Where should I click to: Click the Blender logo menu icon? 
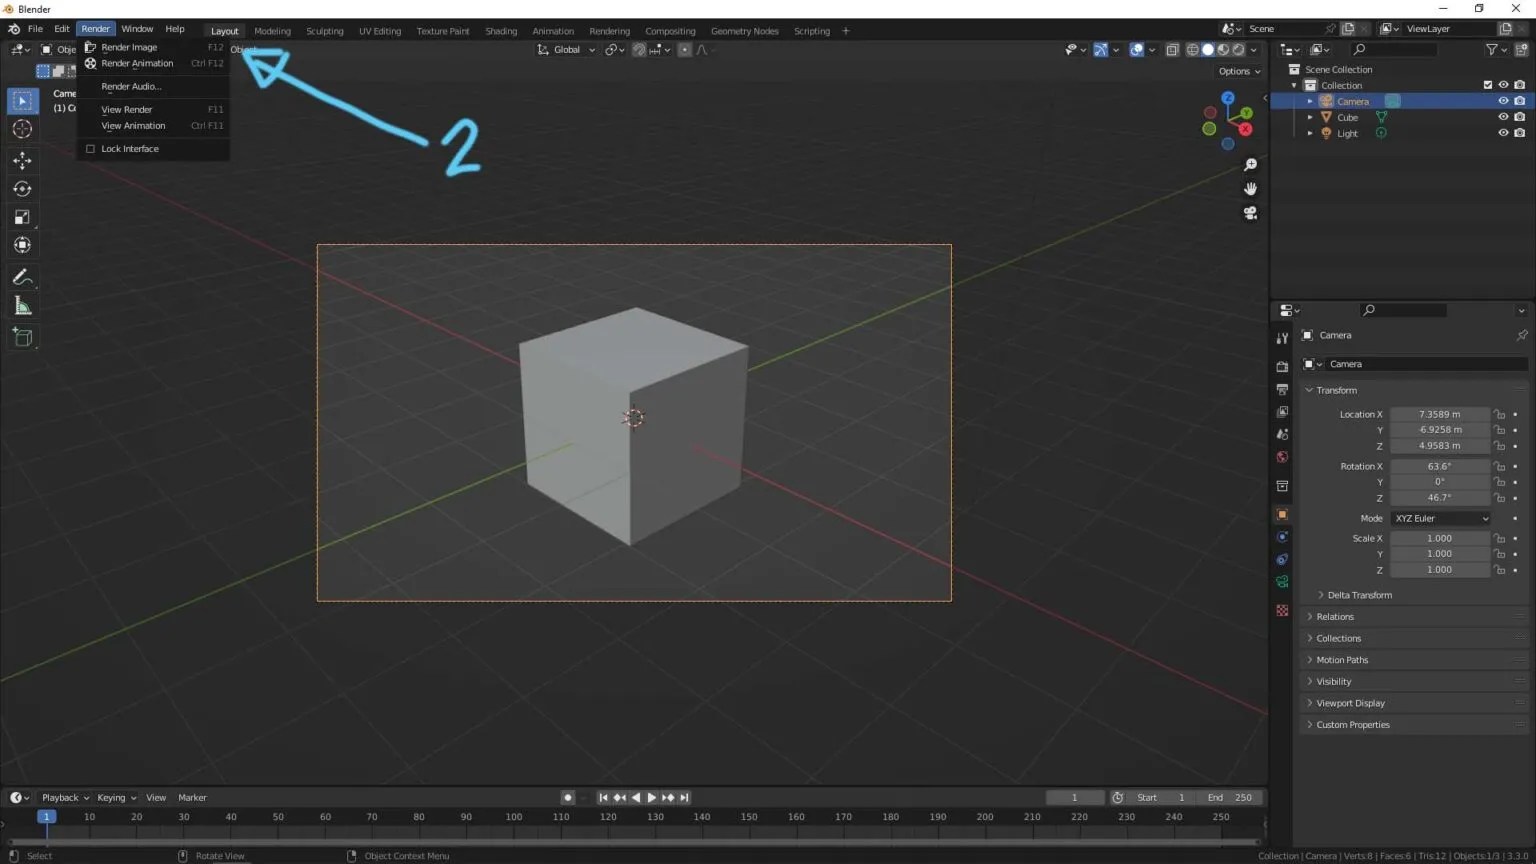[14, 29]
